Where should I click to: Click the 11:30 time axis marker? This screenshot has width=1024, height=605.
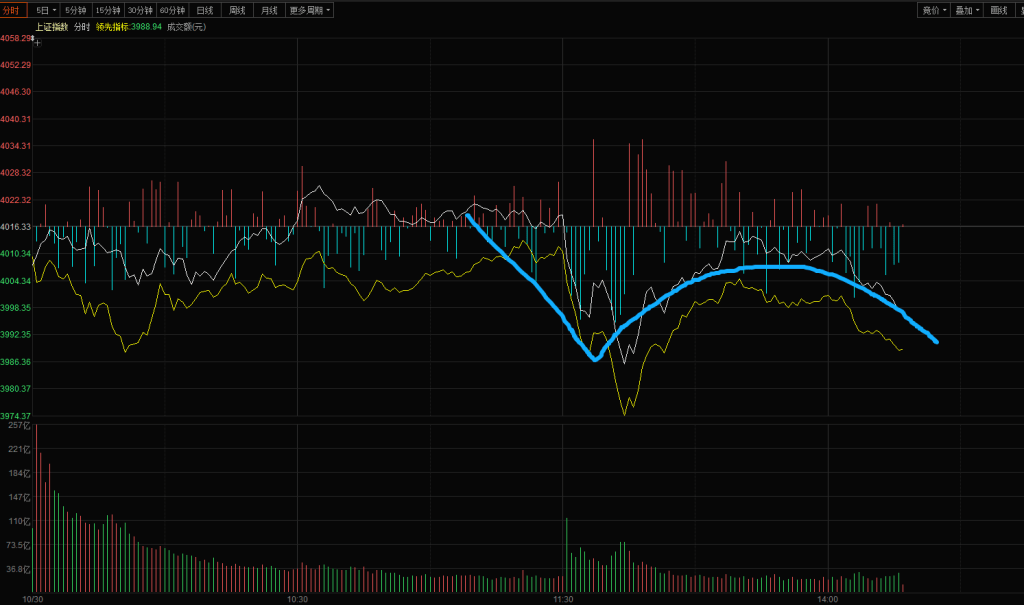pyautogui.click(x=563, y=599)
